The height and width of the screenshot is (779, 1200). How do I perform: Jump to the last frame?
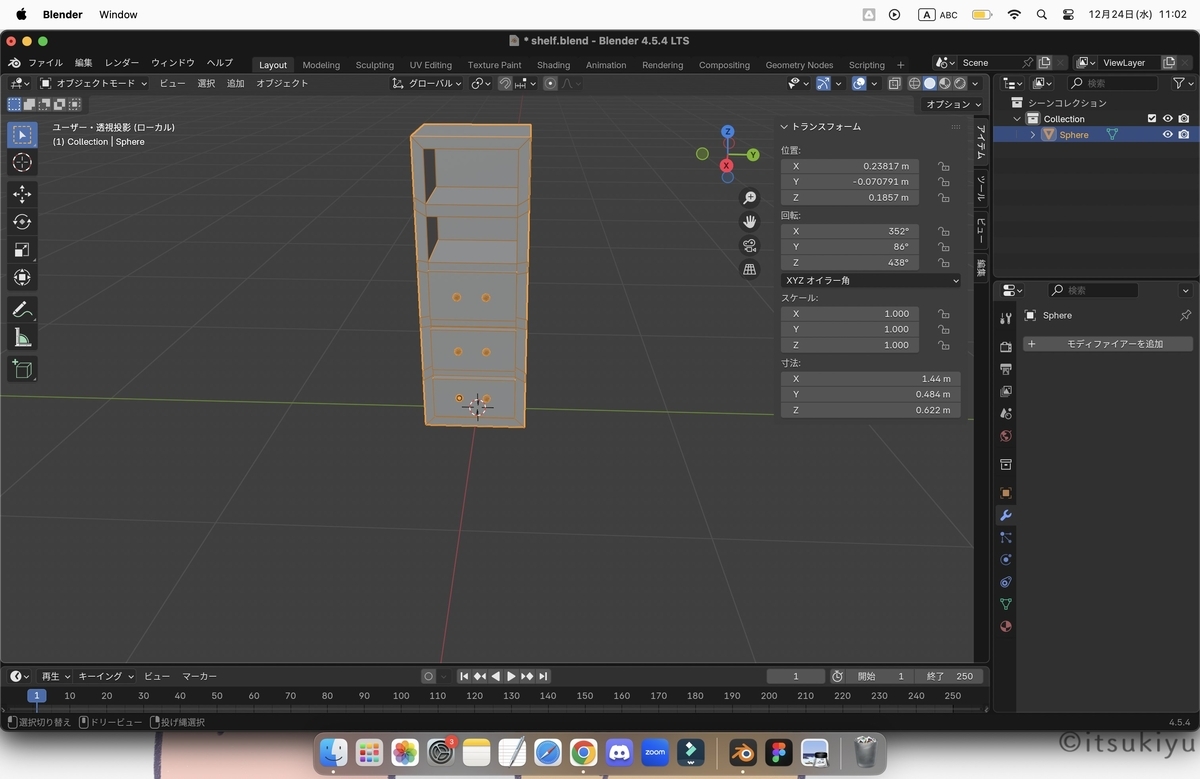coord(544,676)
